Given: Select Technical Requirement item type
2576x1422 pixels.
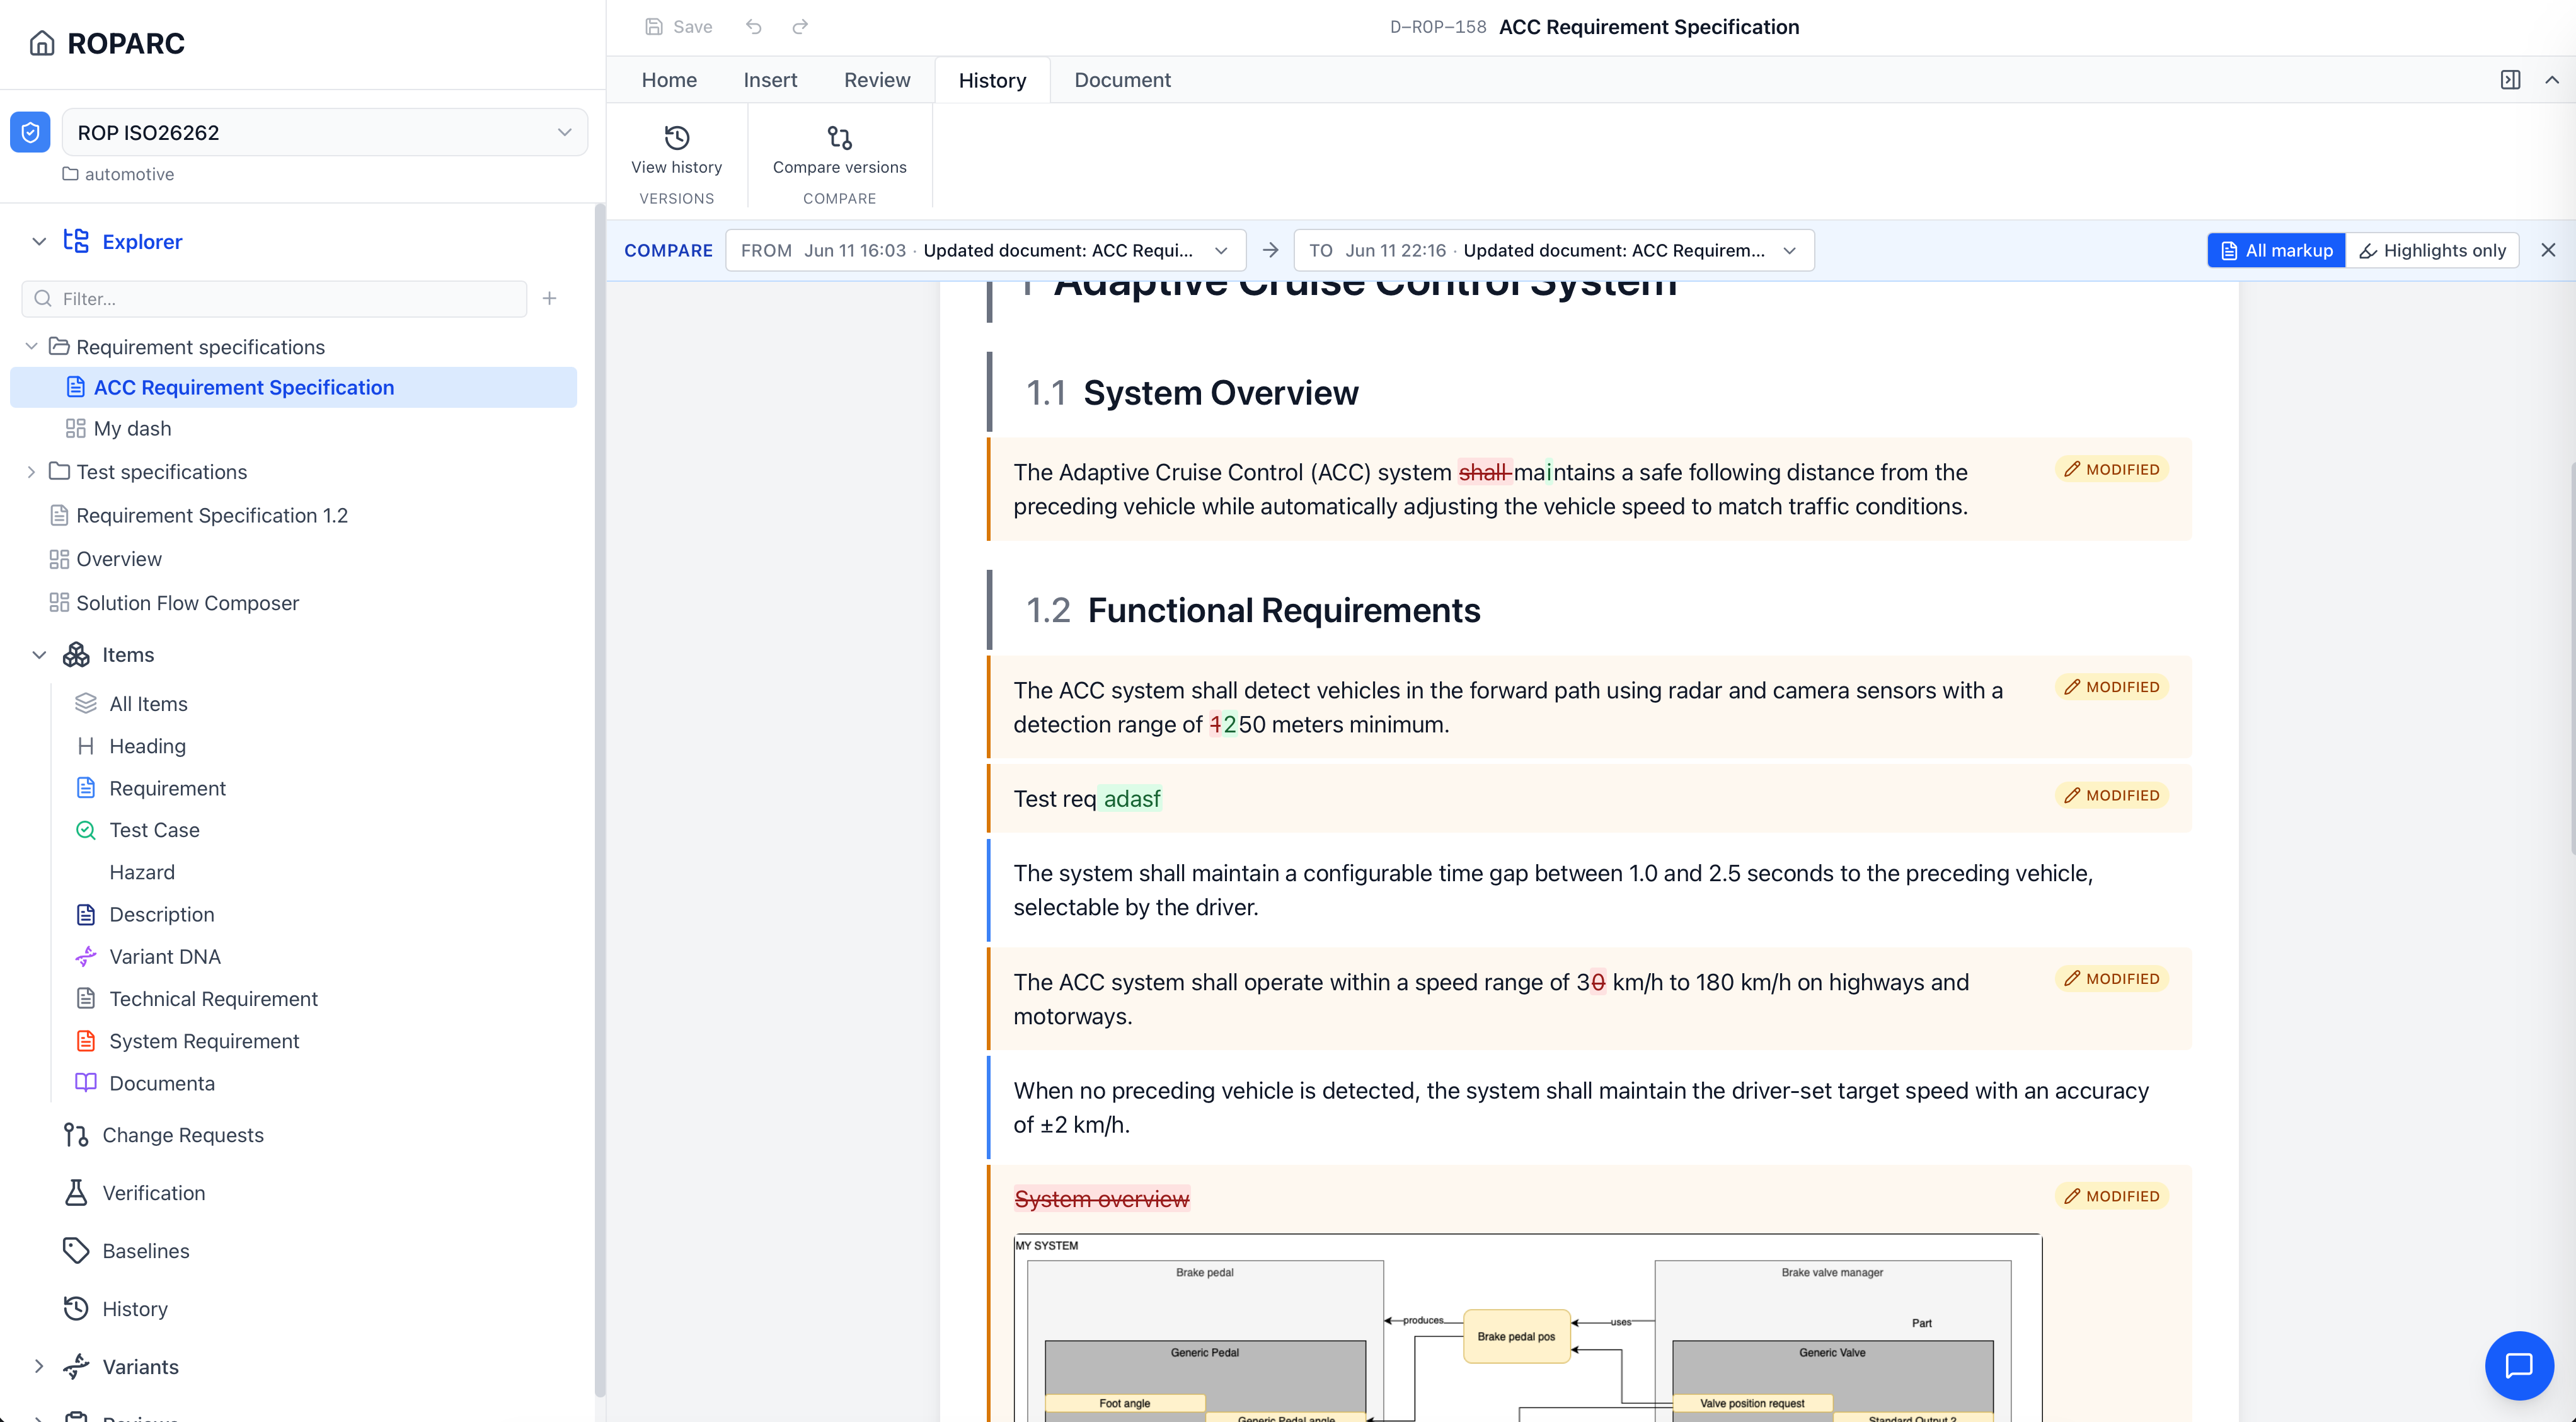Looking at the screenshot, I should tap(213, 999).
